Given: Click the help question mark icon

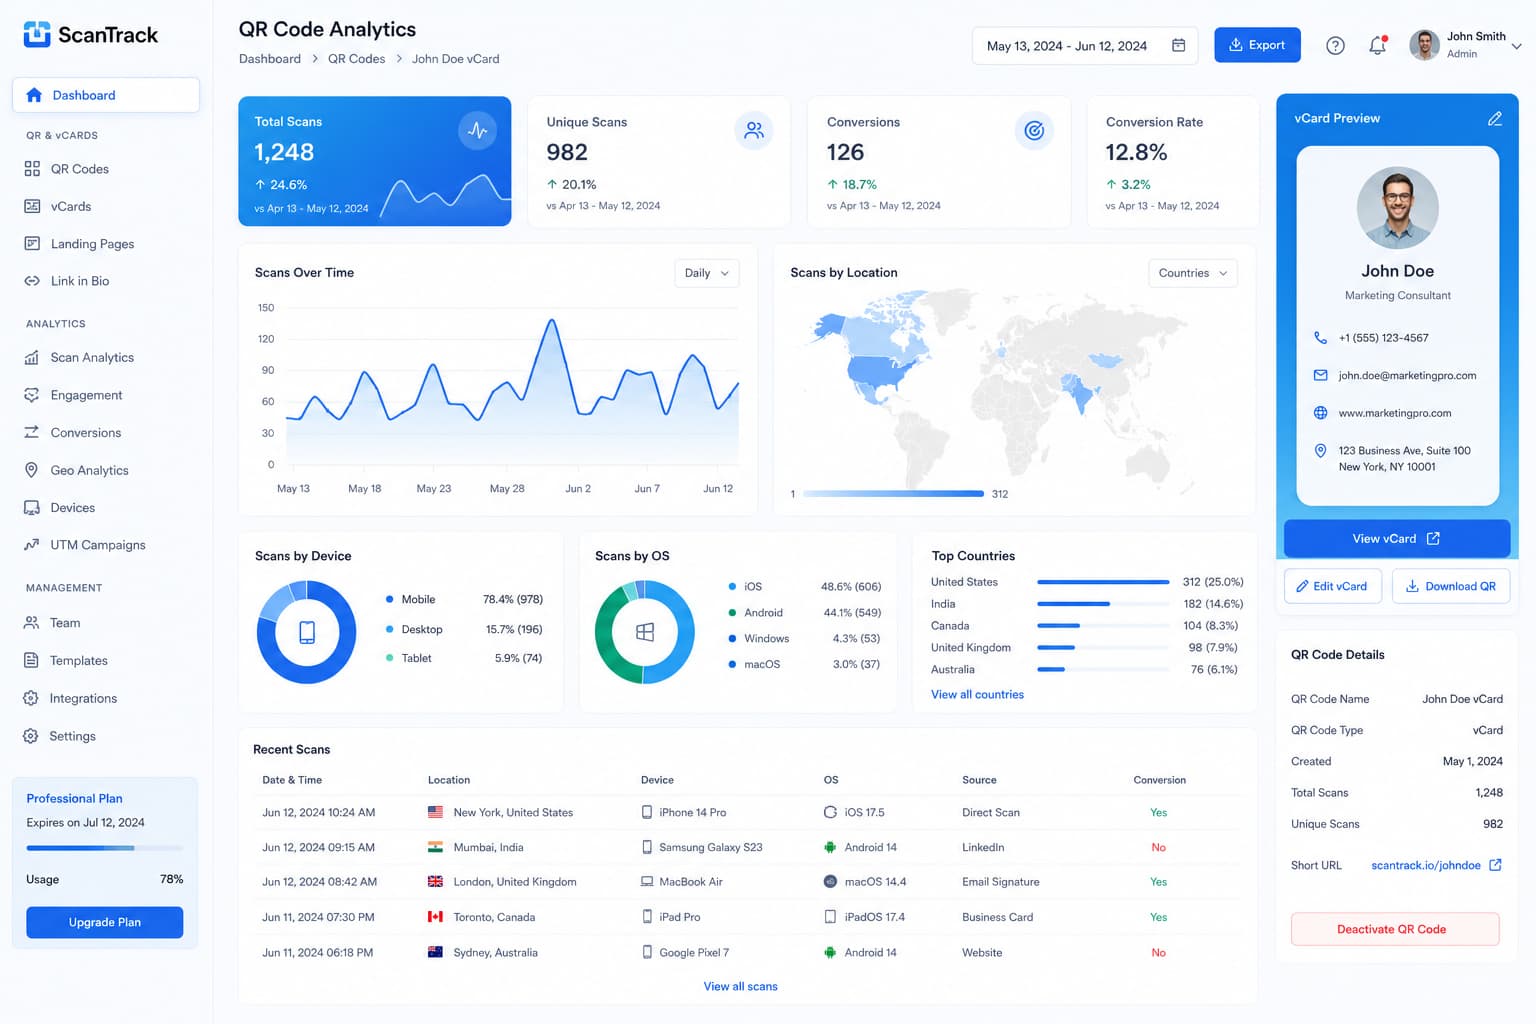Looking at the screenshot, I should point(1335,45).
